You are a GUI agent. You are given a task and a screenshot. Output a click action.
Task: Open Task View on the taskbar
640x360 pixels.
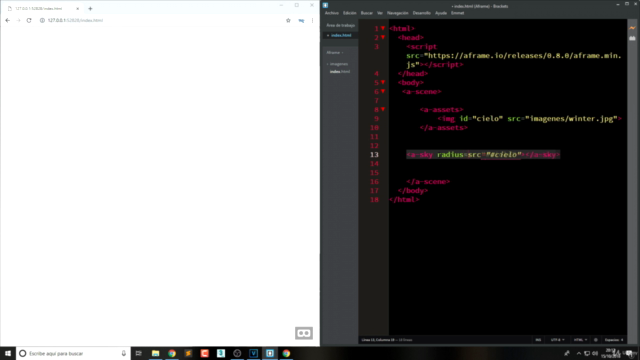[x=139, y=353]
